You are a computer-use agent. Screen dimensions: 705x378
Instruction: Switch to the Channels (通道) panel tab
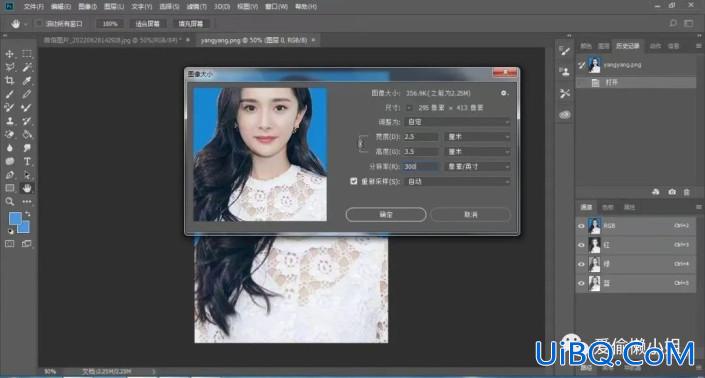click(586, 207)
